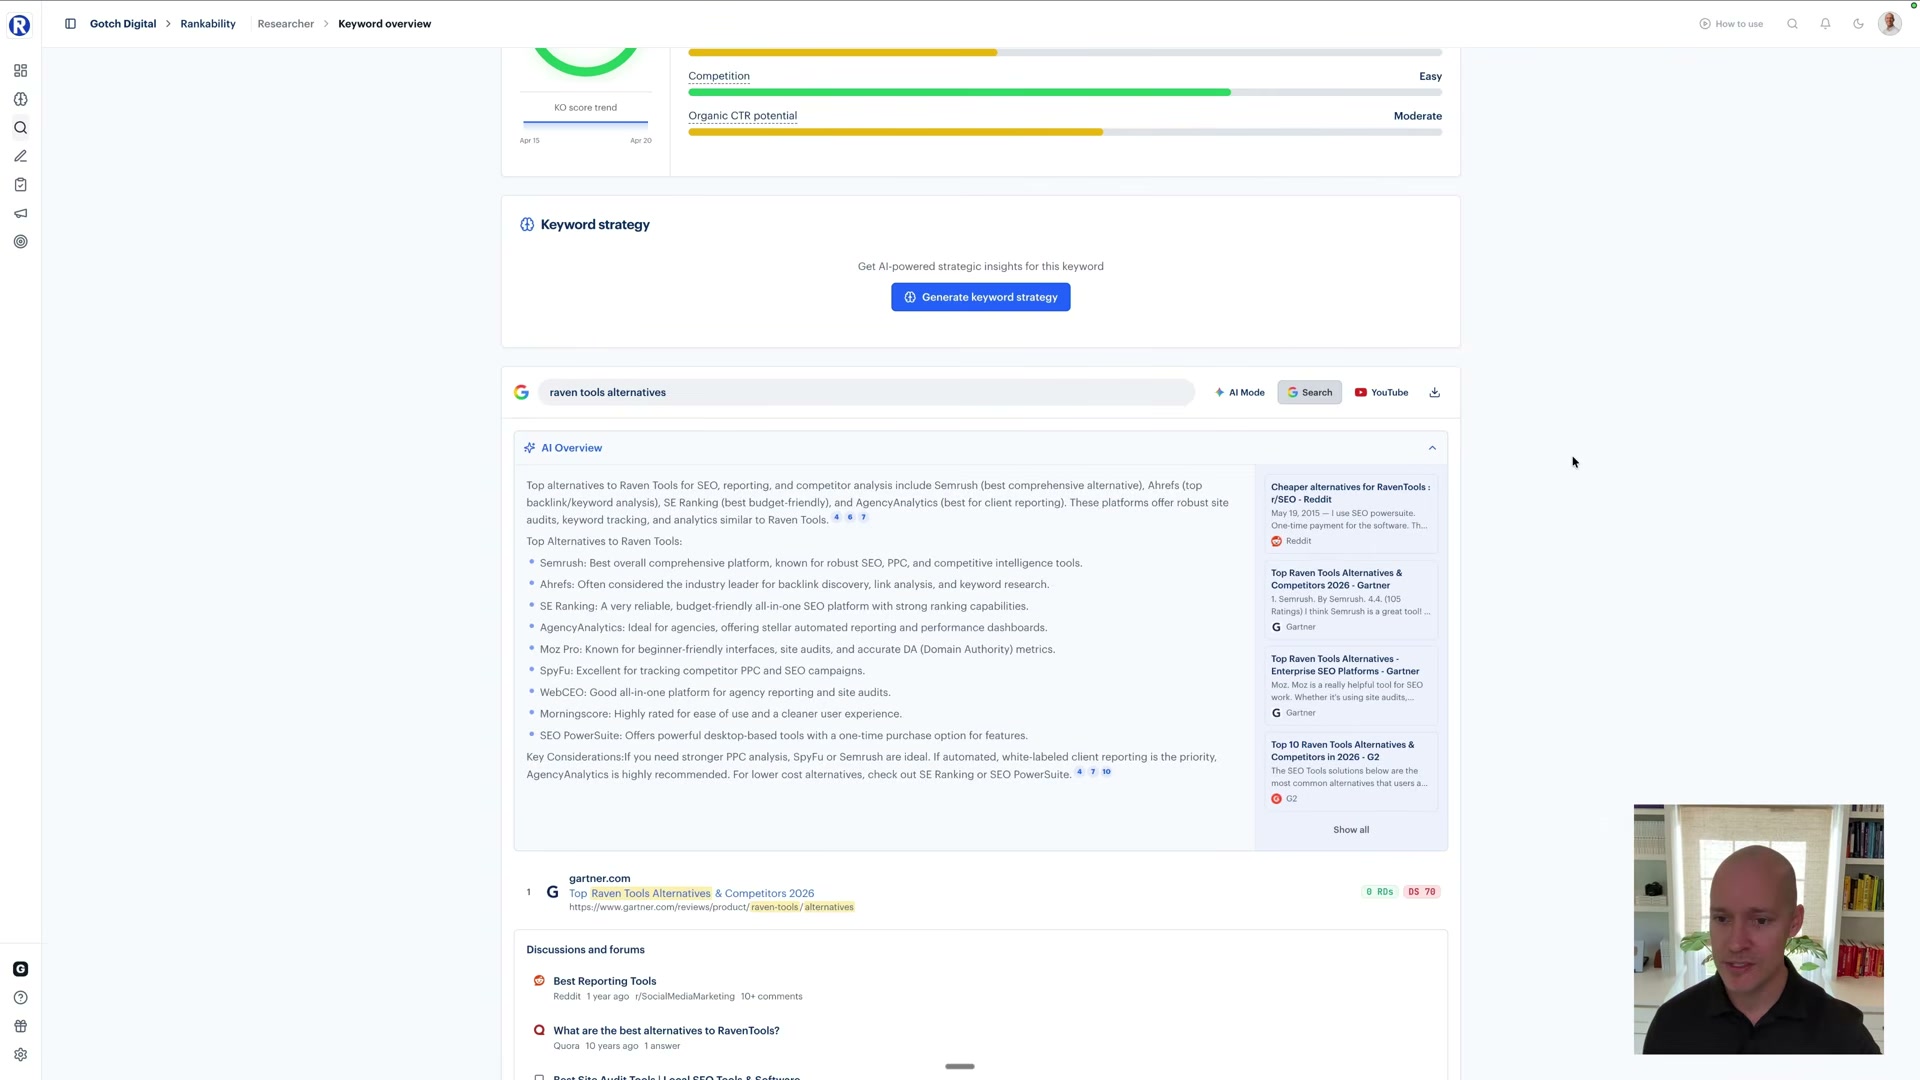Click the Organic CTR potential yellow bar
Image resolution: width=1920 pixels, height=1080 pixels.
pos(895,132)
